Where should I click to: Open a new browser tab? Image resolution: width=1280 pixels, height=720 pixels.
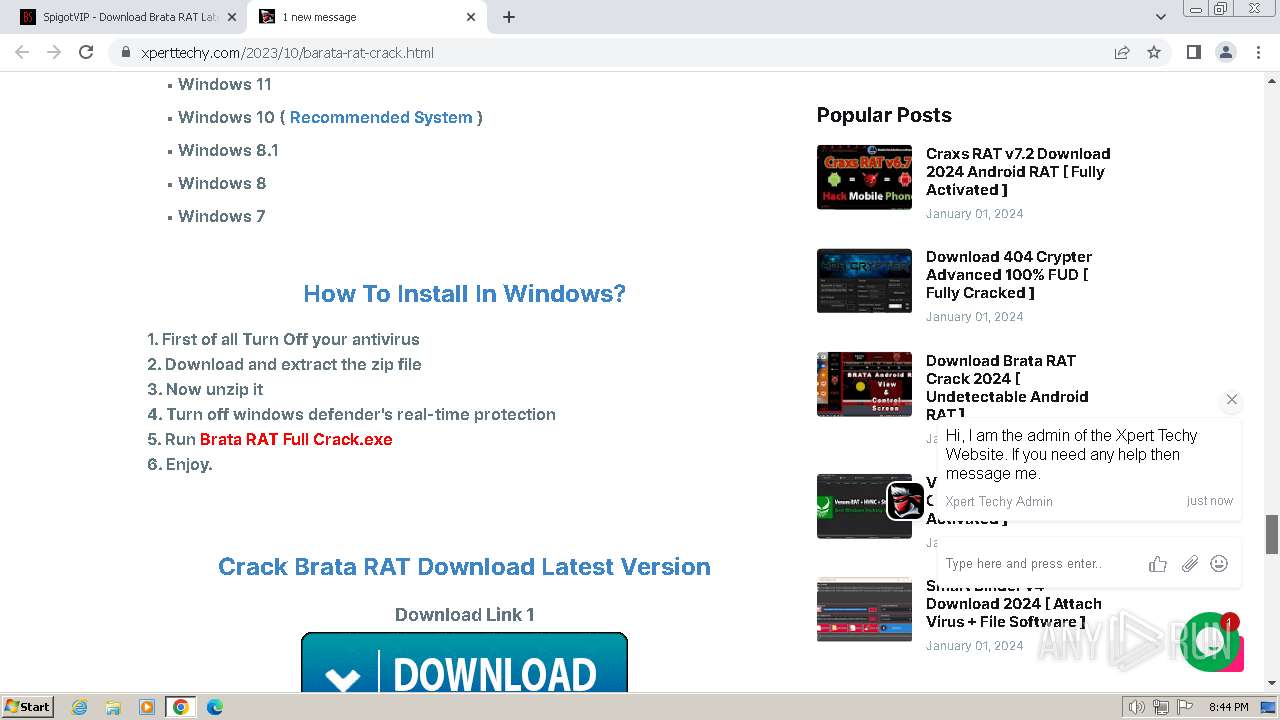coord(509,17)
